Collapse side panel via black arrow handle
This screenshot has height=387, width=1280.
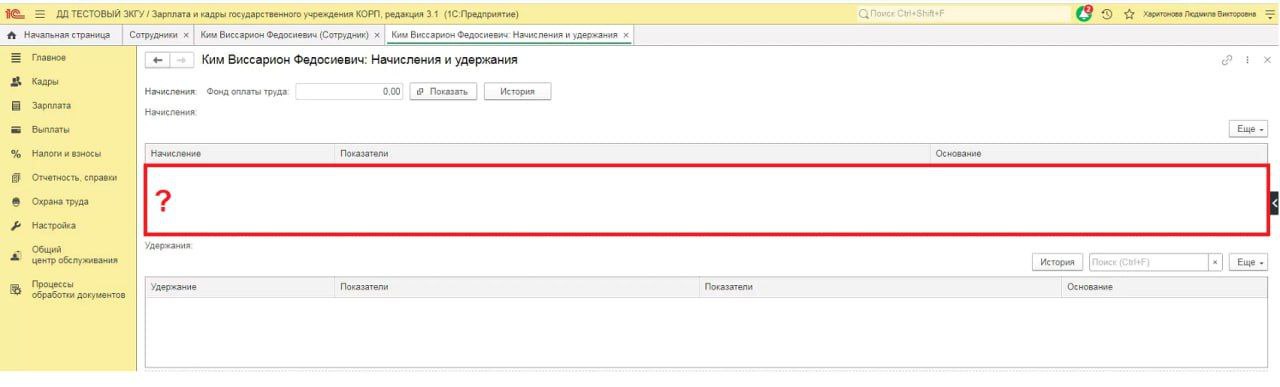[1274, 202]
